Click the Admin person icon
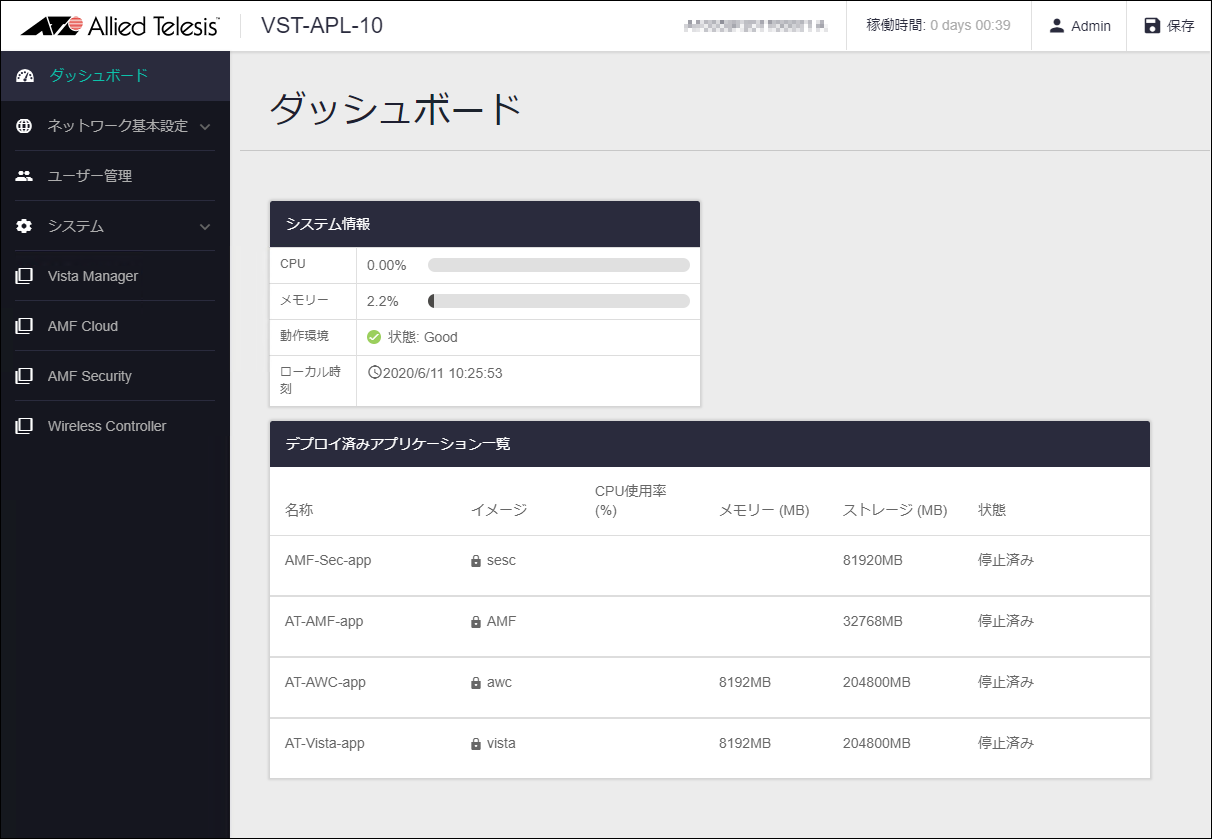 [1056, 26]
